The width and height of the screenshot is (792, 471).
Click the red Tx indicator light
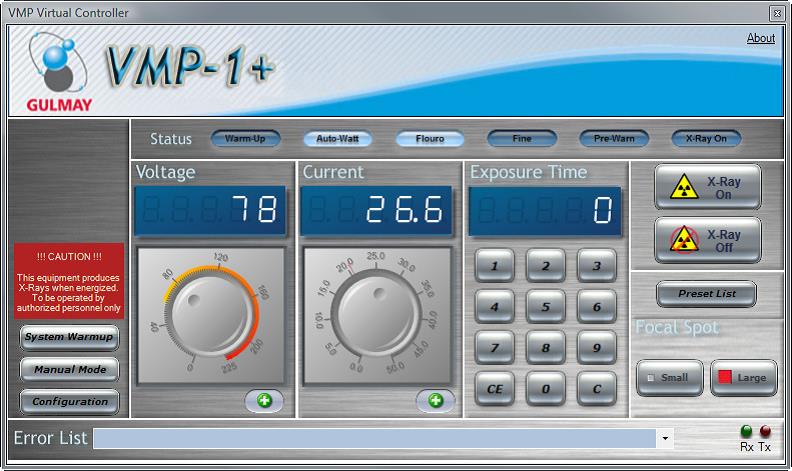coord(765,431)
